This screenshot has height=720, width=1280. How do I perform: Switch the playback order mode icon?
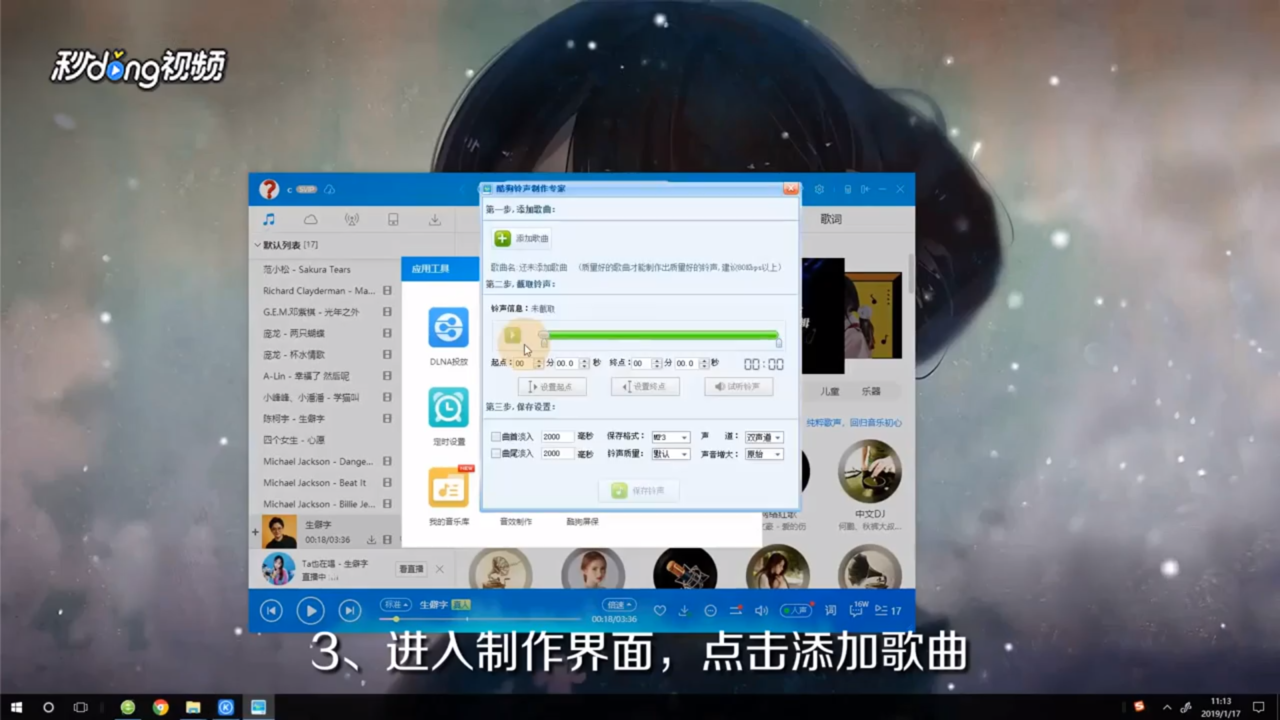(736, 610)
